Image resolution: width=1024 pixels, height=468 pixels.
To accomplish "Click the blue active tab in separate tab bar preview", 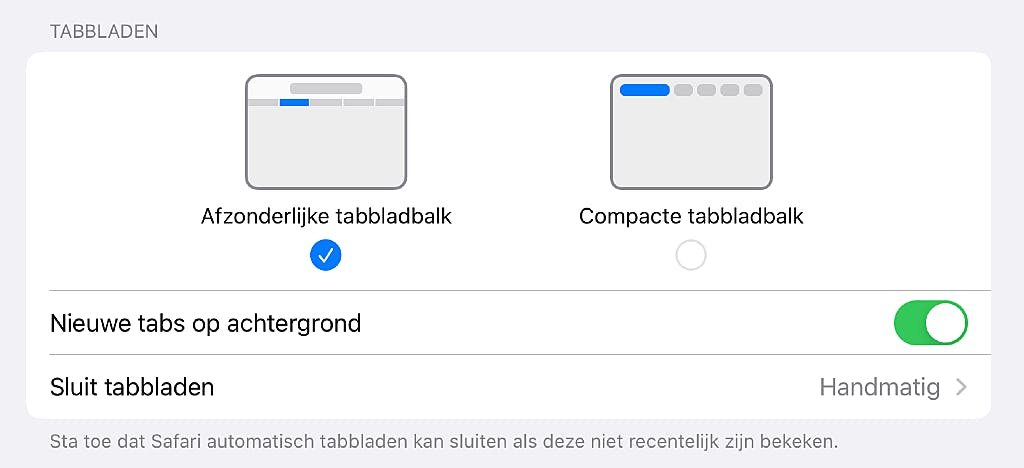I will coord(294,102).
